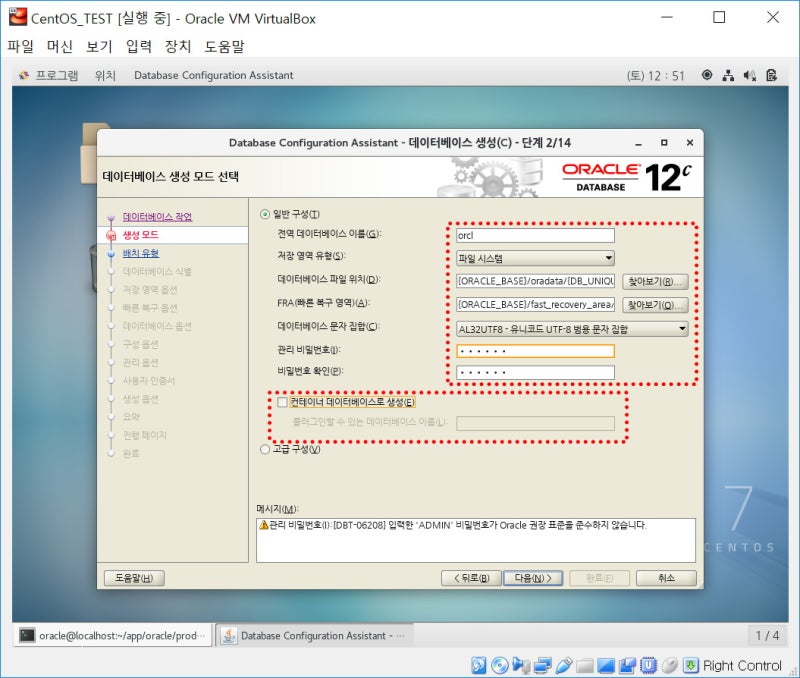Image resolution: width=800 pixels, height=678 pixels.
Task: Click the 관리 비밀번호 password field
Action: pos(535,351)
